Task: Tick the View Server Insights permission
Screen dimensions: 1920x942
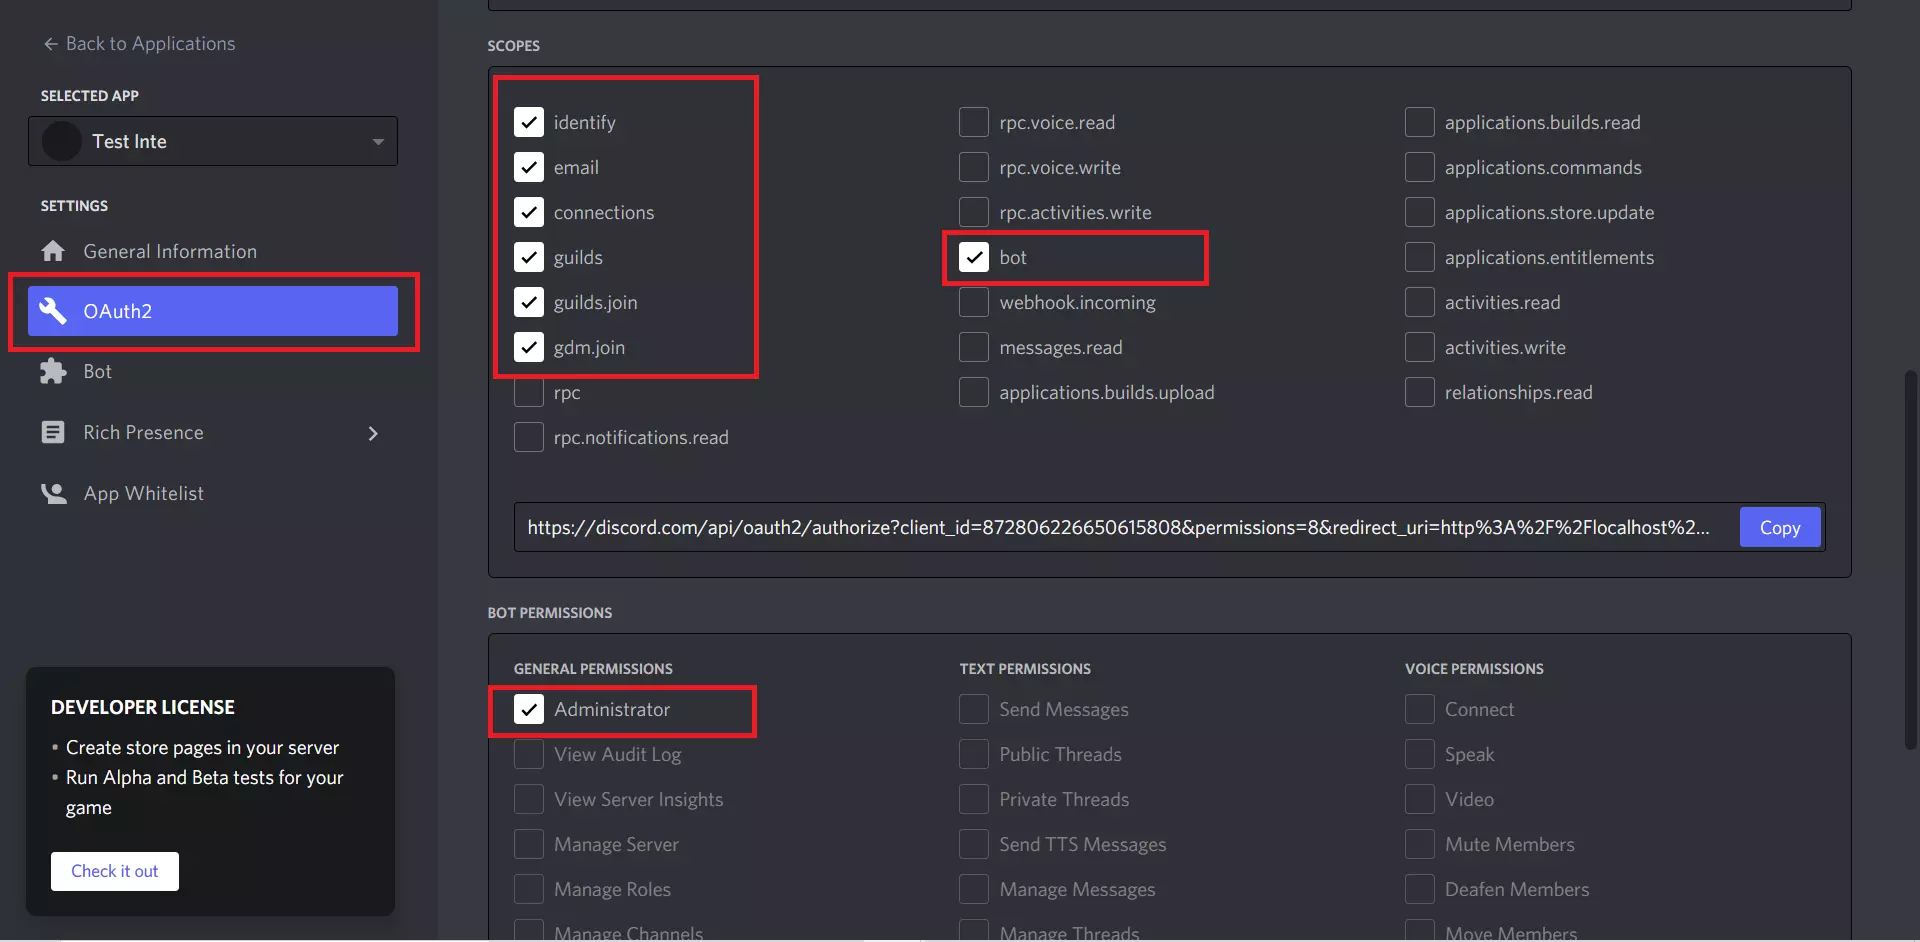Action: (529, 799)
